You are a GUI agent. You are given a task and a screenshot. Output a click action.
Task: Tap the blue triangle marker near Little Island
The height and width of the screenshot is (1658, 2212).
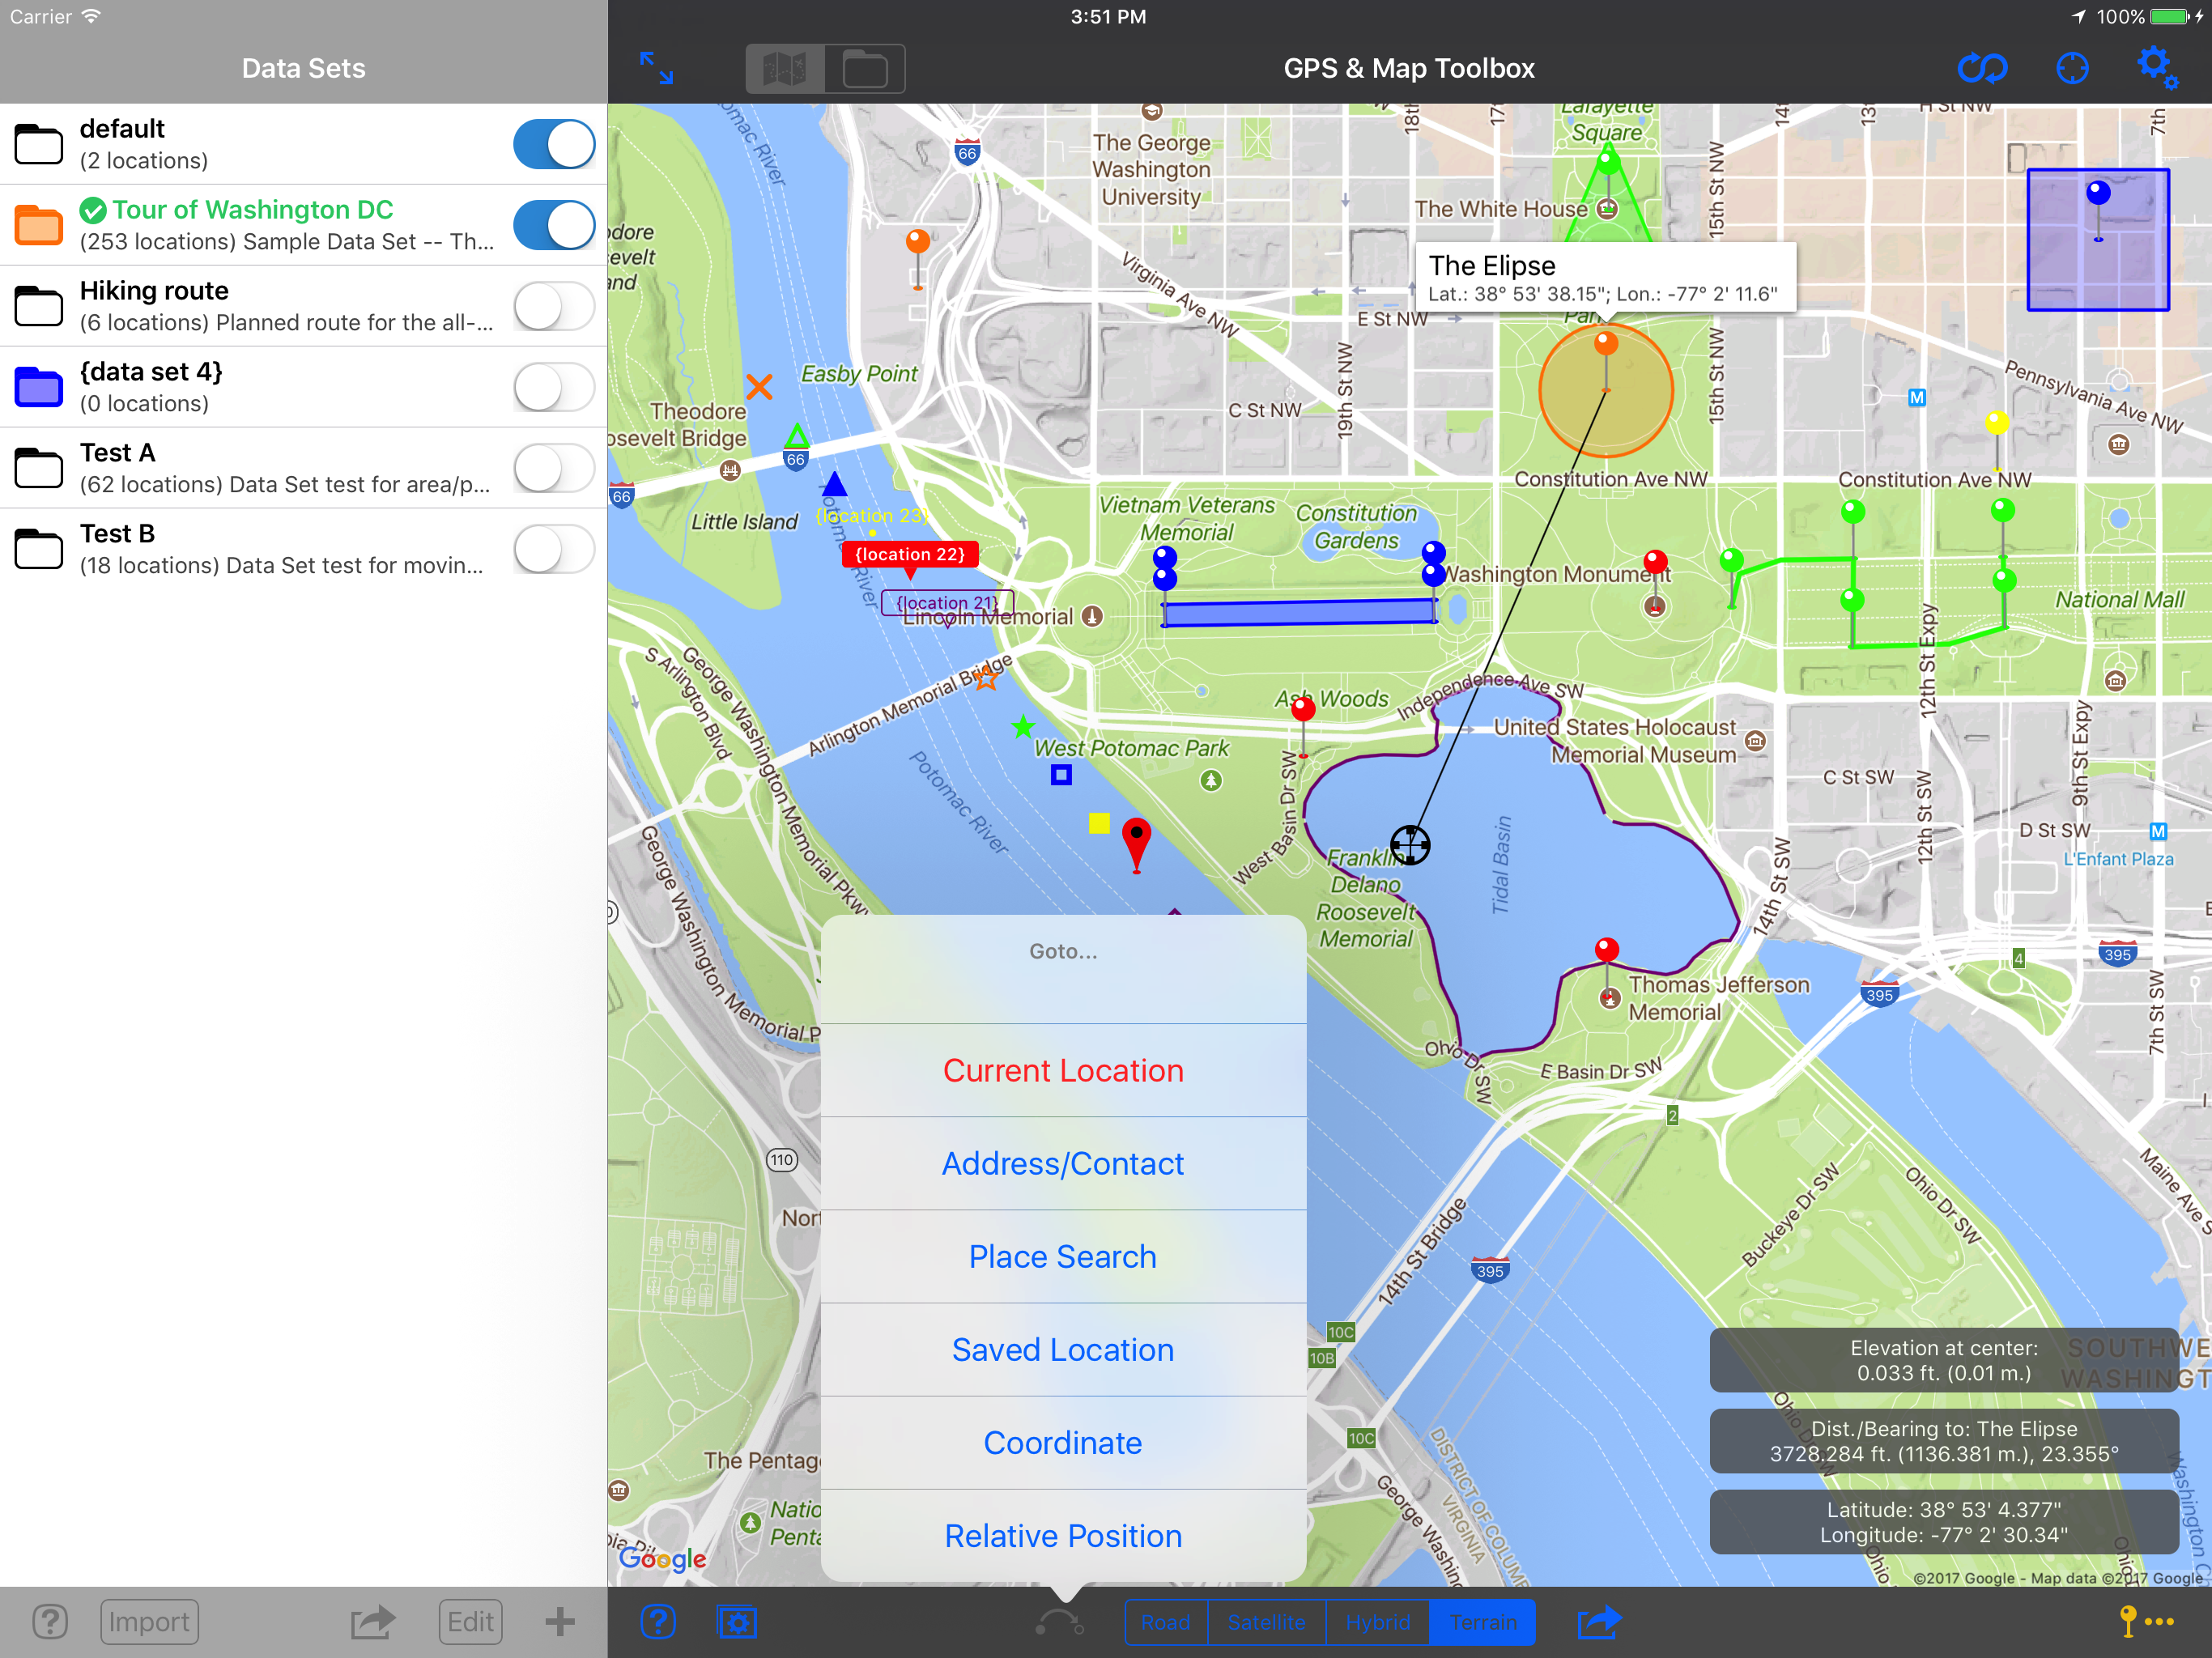pyautogui.click(x=834, y=484)
